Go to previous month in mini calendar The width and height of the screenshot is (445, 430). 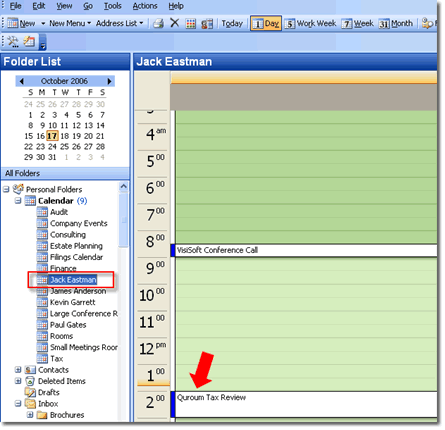[22, 81]
